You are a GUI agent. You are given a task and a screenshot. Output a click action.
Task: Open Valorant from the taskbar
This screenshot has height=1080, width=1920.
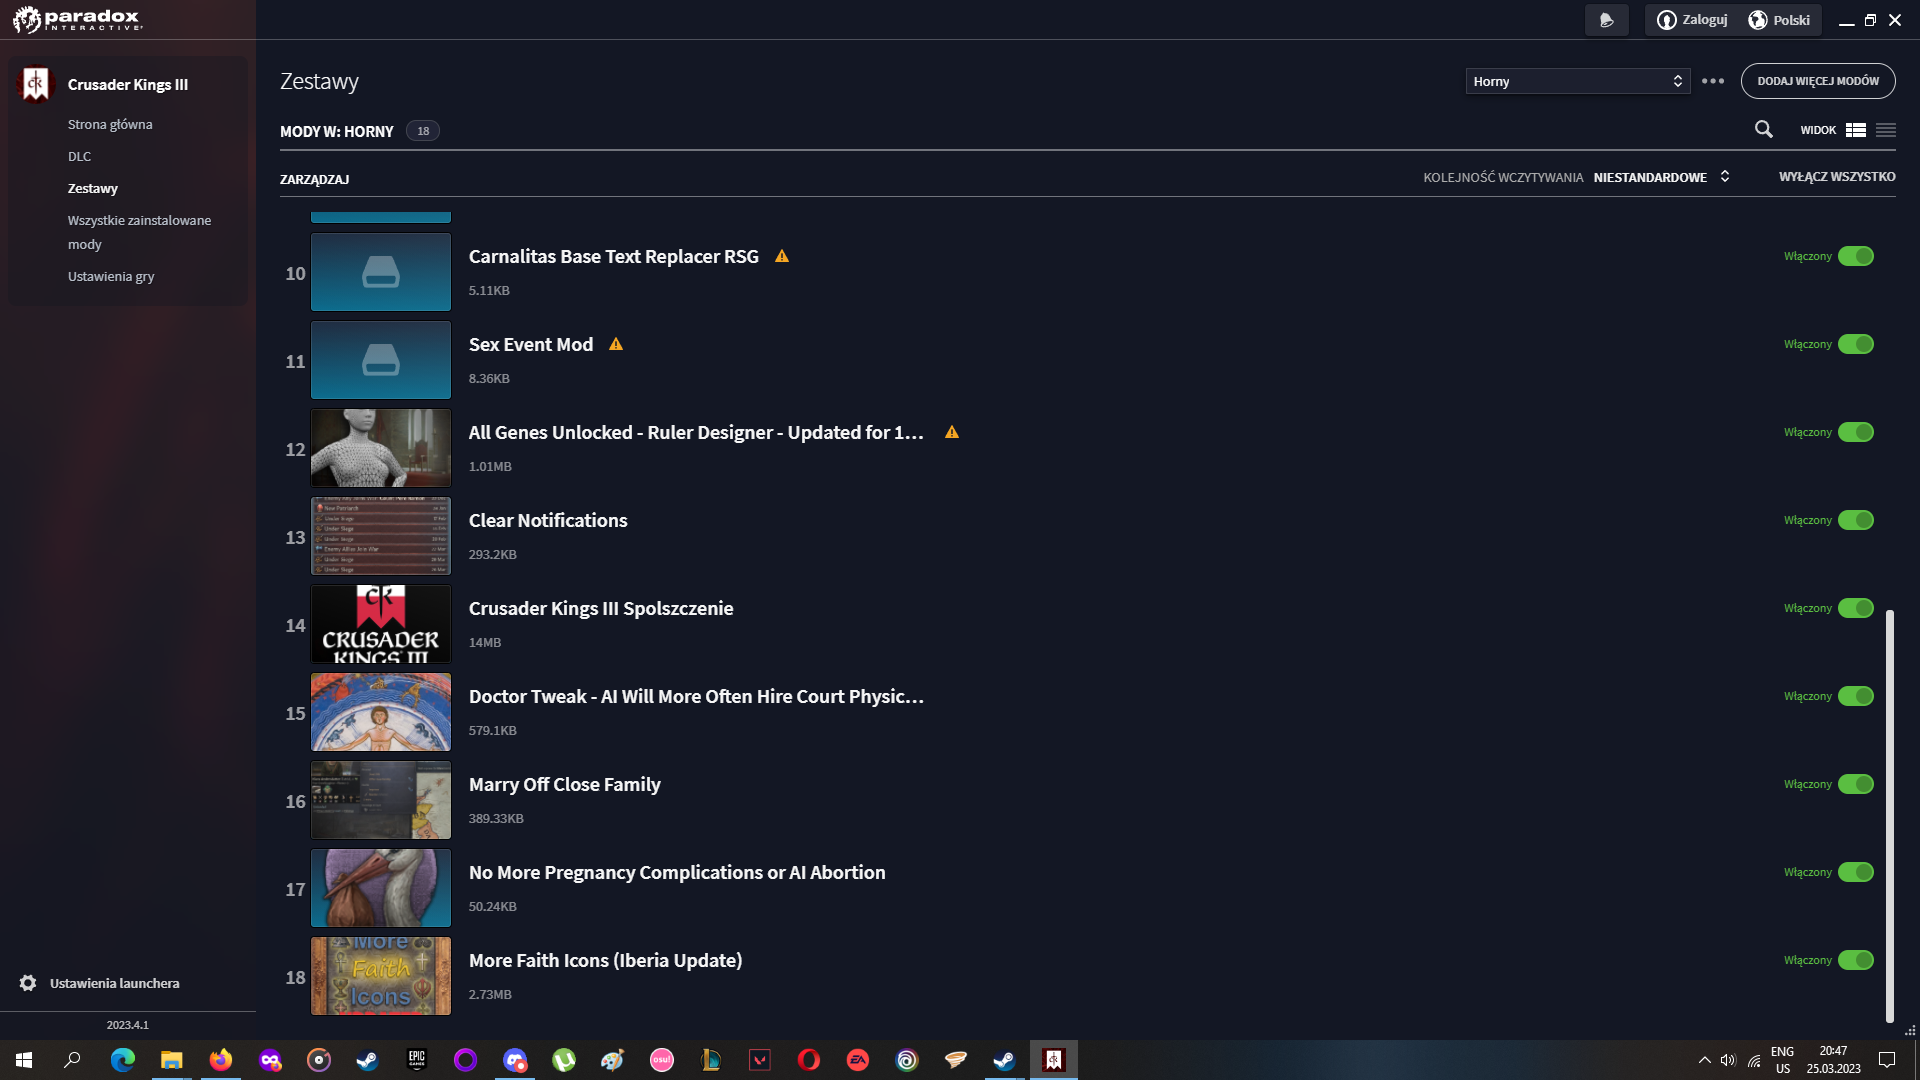760,1060
